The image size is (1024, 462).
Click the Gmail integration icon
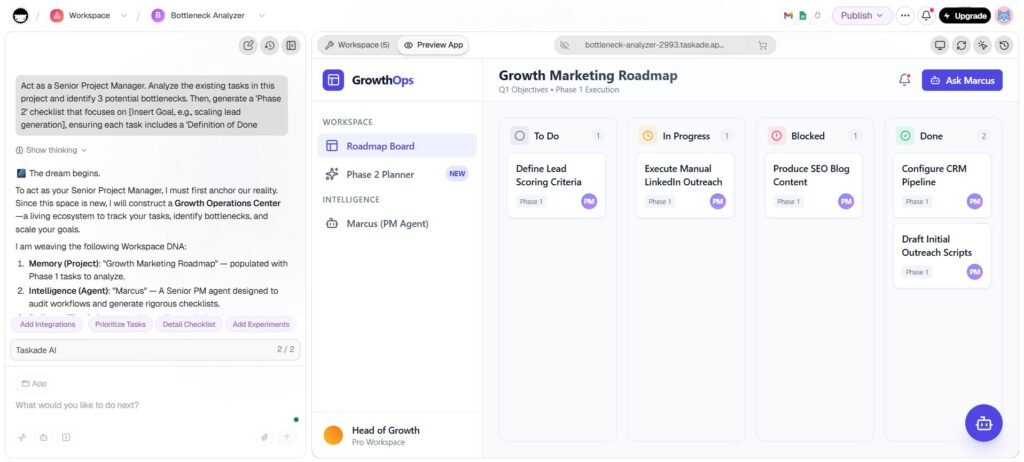(788, 15)
